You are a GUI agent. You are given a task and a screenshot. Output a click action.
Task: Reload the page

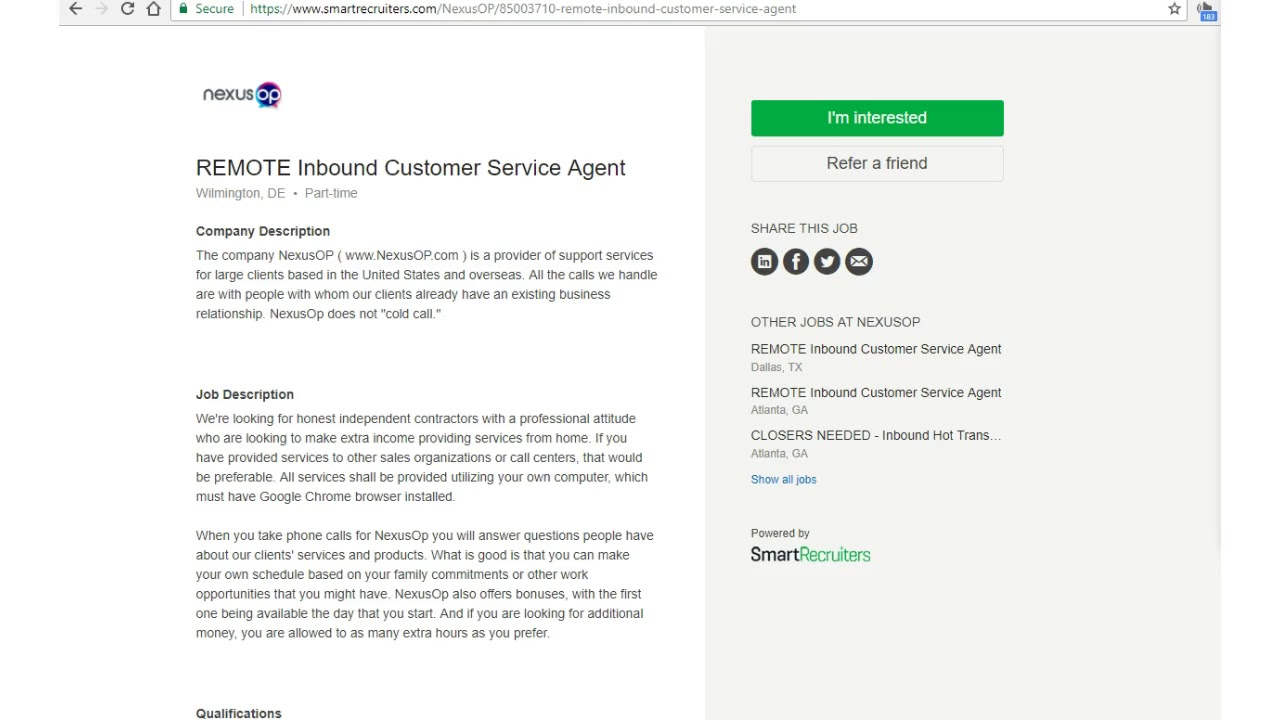pyautogui.click(x=127, y=9)
